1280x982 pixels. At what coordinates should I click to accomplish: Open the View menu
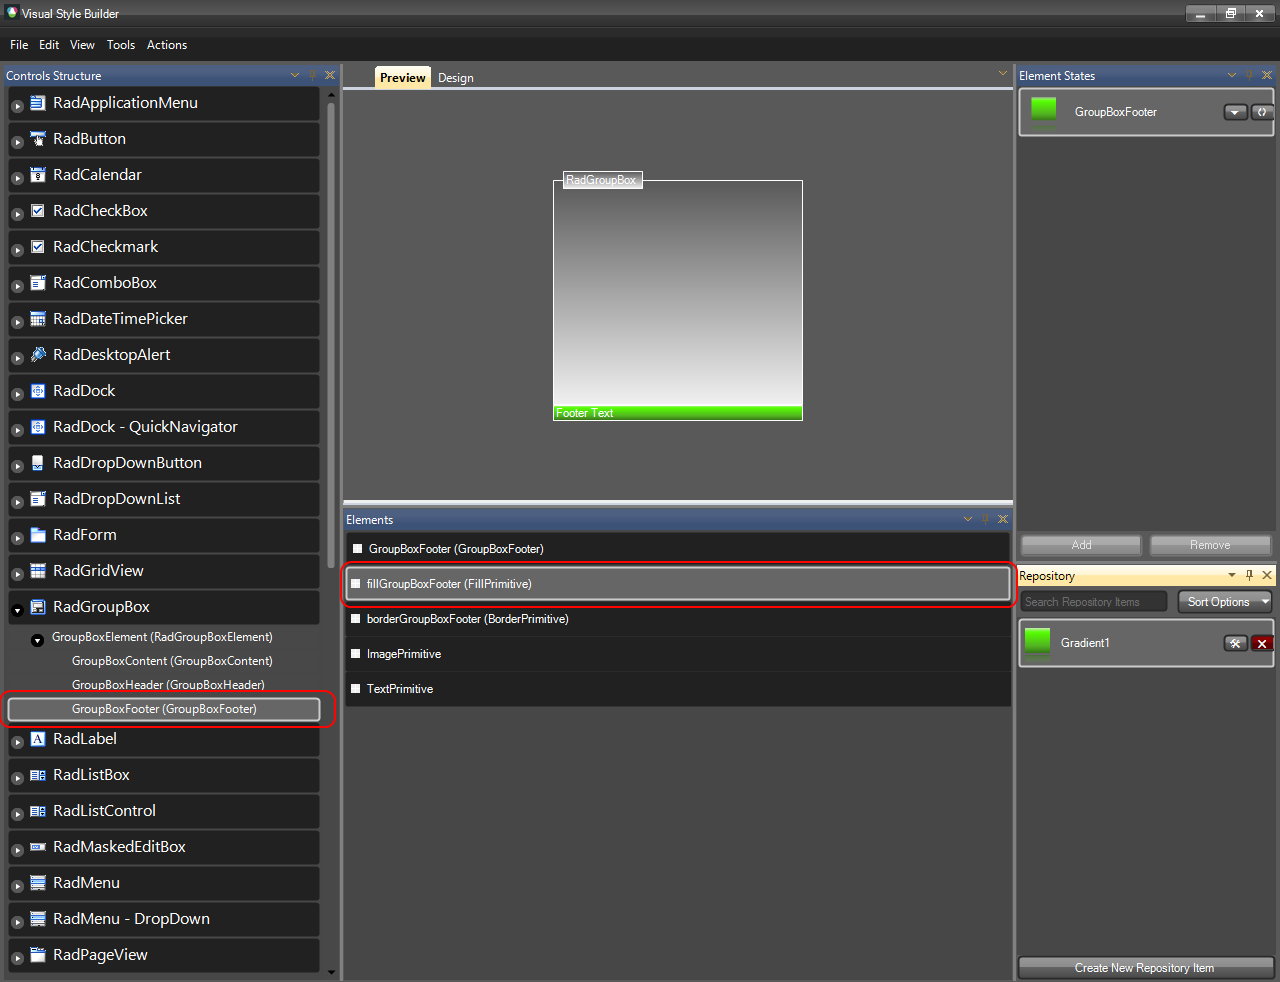tap(82, 45)
